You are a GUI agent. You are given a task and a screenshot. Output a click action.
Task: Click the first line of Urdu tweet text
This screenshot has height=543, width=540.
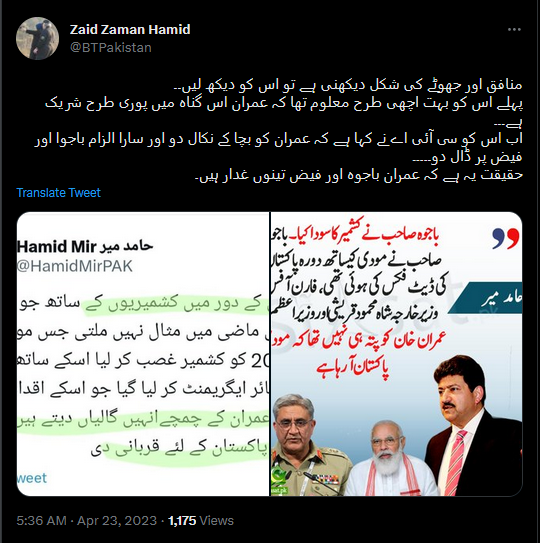(x=348, y=86)
